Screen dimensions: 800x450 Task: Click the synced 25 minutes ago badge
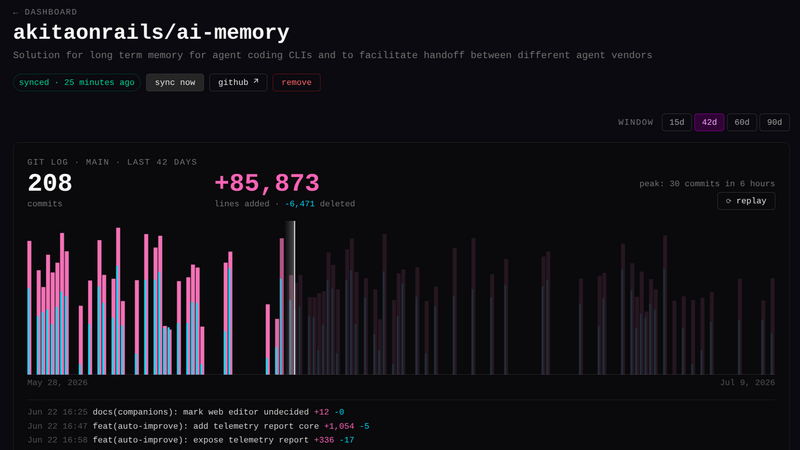[x=77, y=82]
